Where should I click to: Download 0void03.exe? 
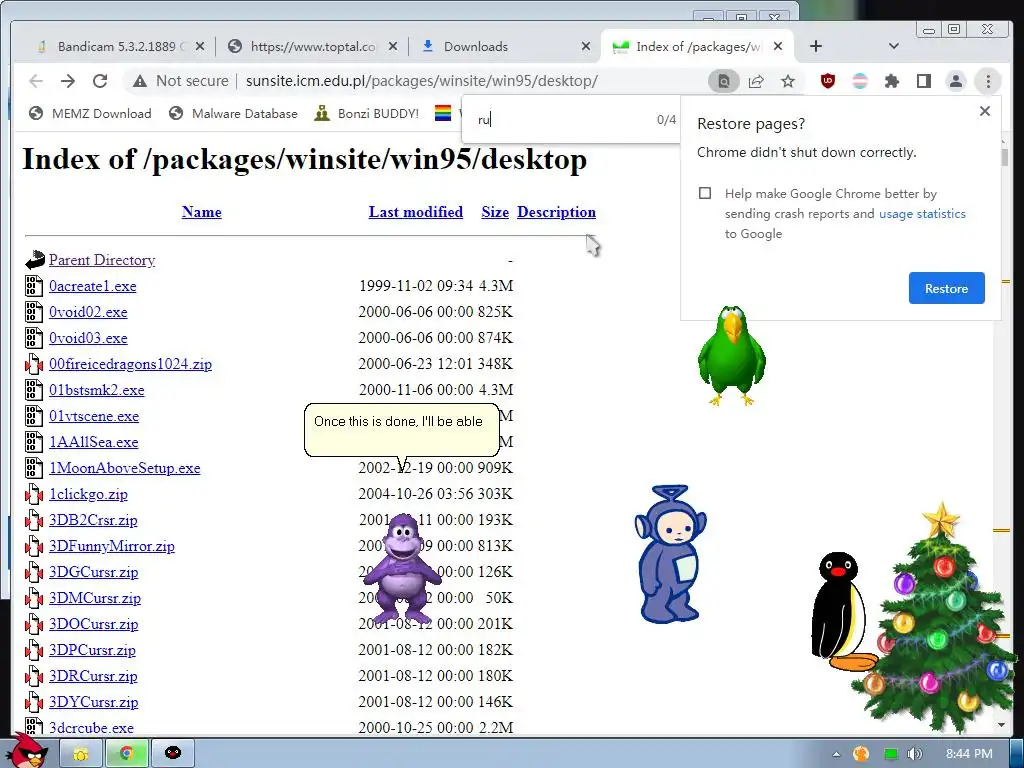point(88,338)
